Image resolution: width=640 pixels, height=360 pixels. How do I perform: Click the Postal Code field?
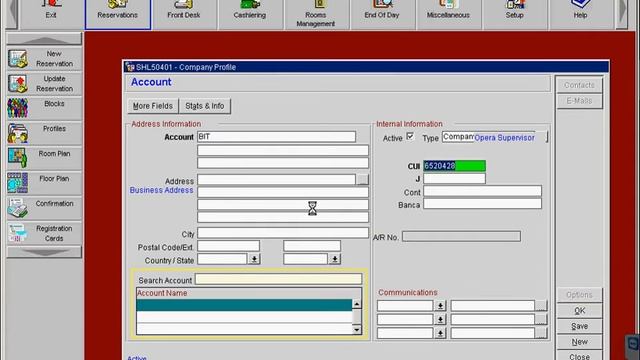click(229, 246)
